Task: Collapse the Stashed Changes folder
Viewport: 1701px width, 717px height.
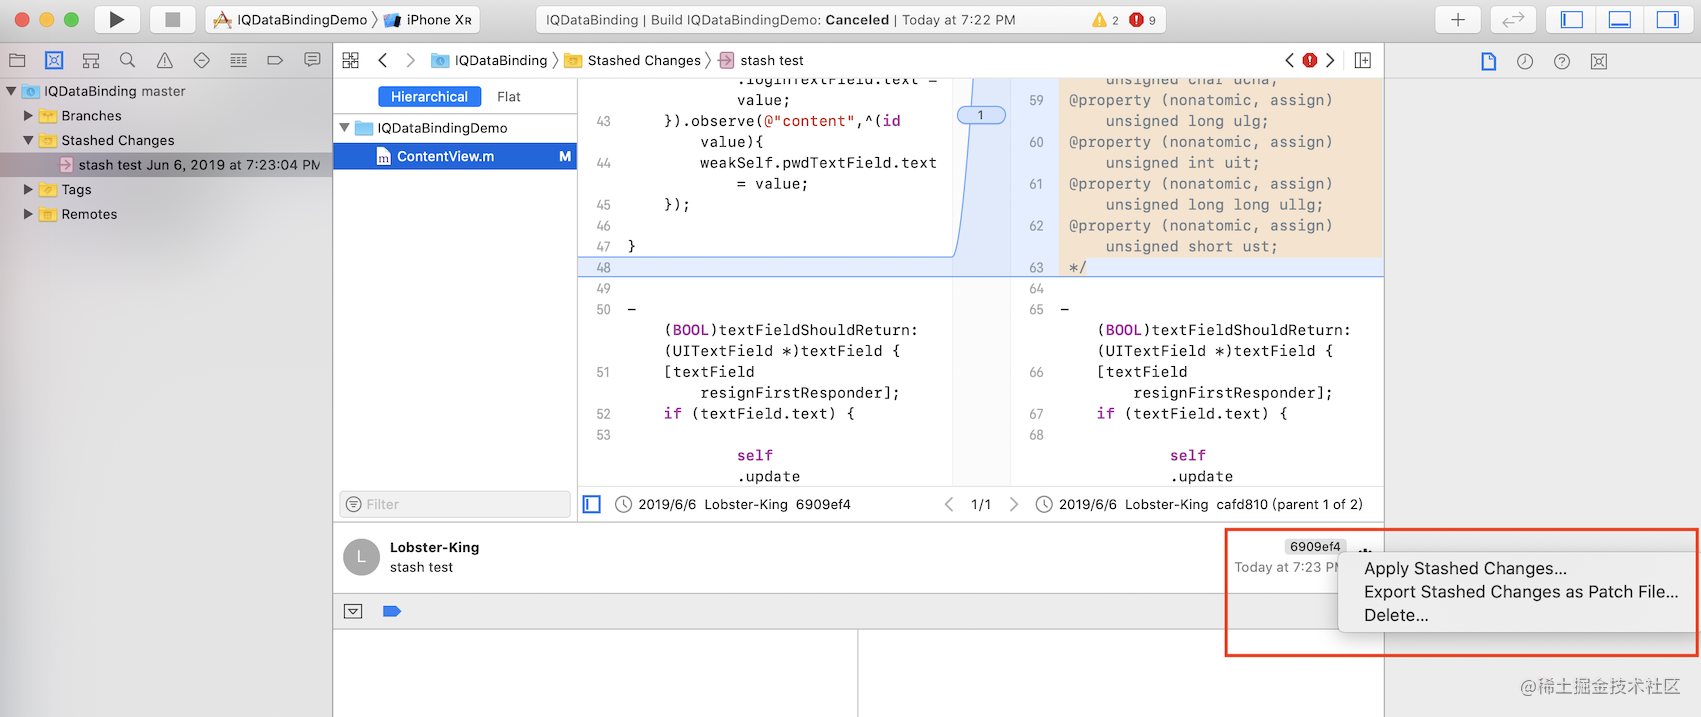Action: click(28, 140)
